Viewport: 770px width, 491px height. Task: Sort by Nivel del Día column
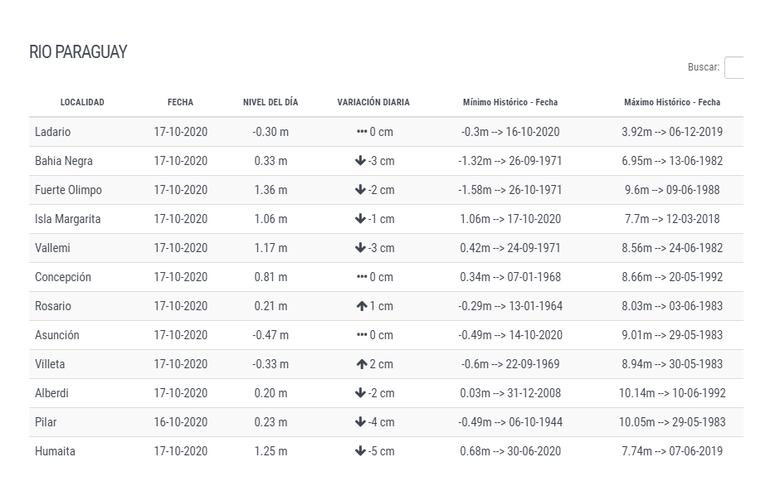point(270,102)
